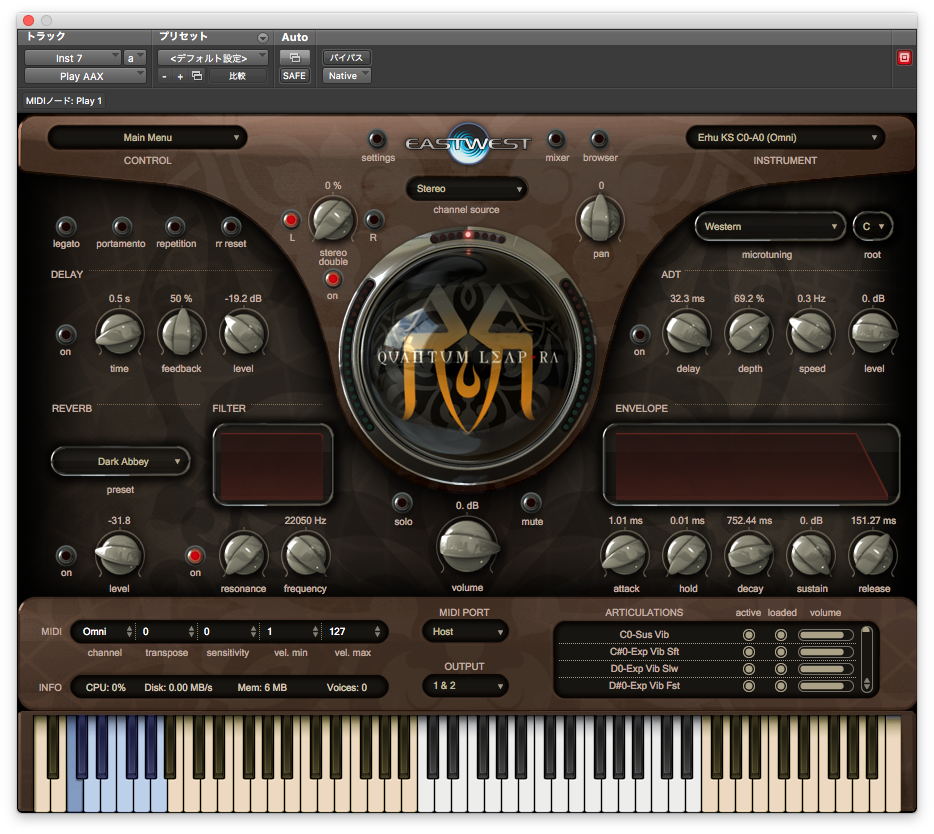Turn off the stereo double on button
Image resolution: width=934 pixels, height=834 pixels.
332,278
